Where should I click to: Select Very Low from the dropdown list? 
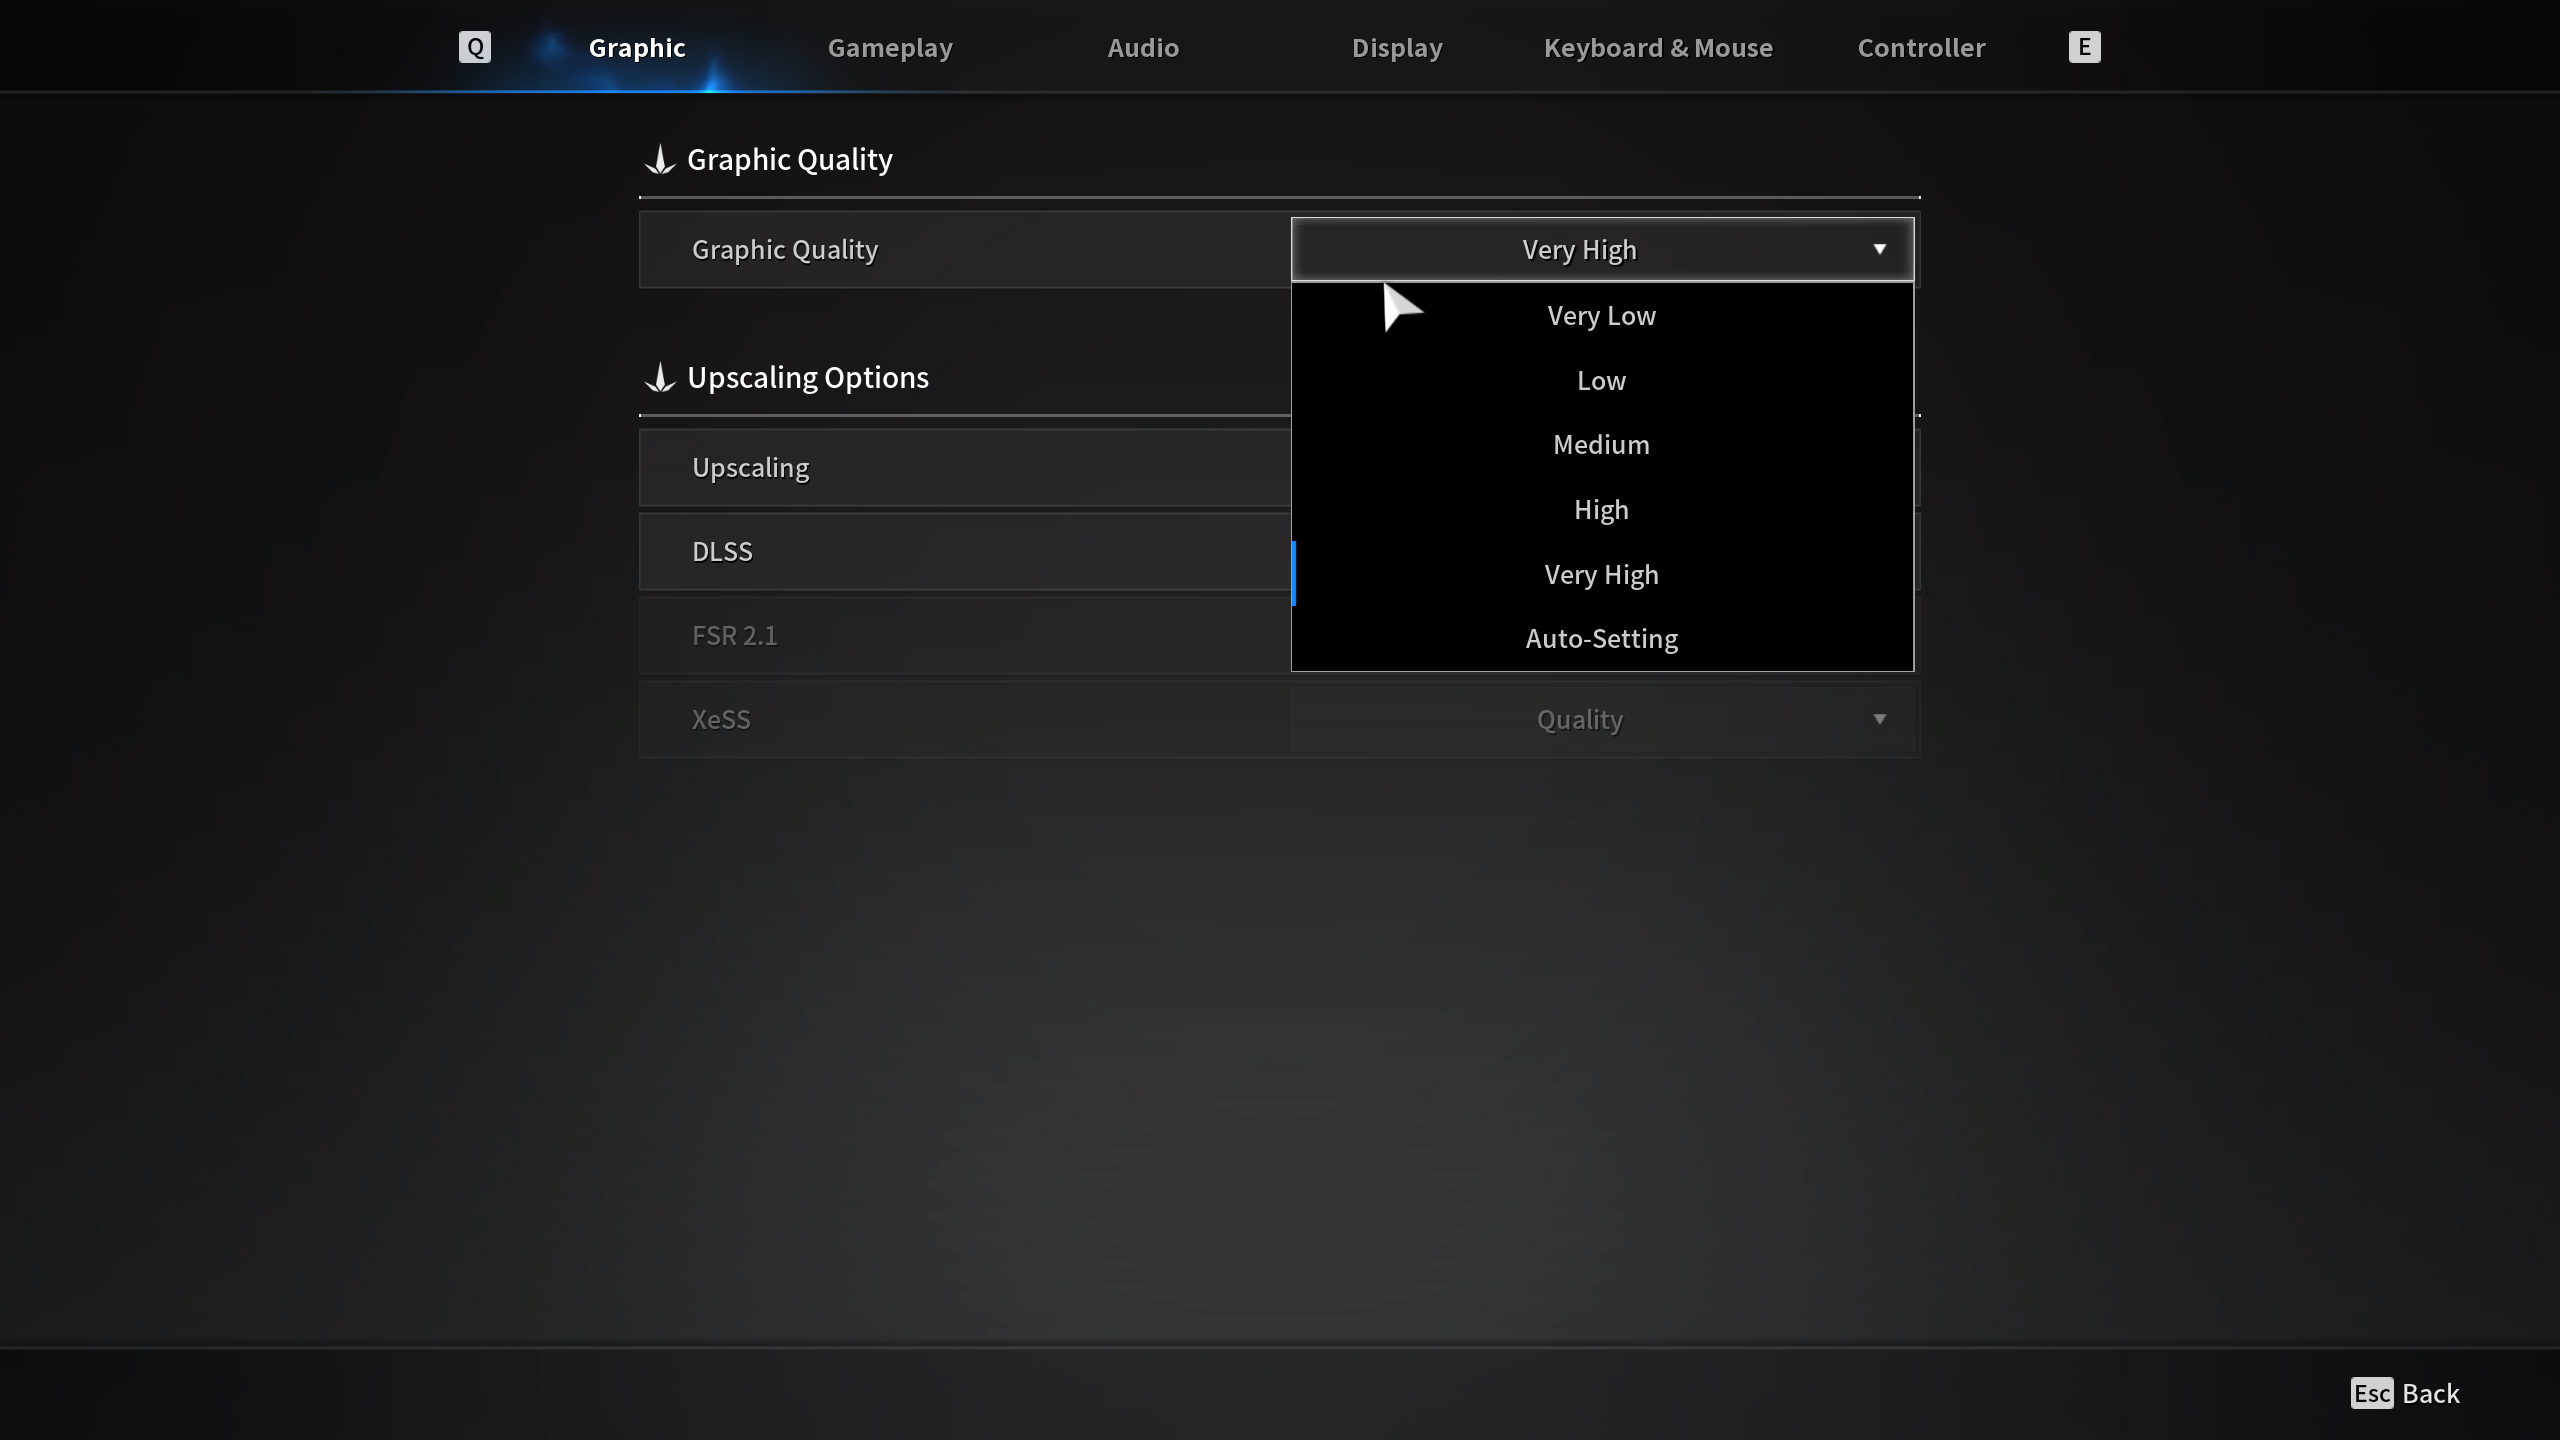click(1601, 316)
